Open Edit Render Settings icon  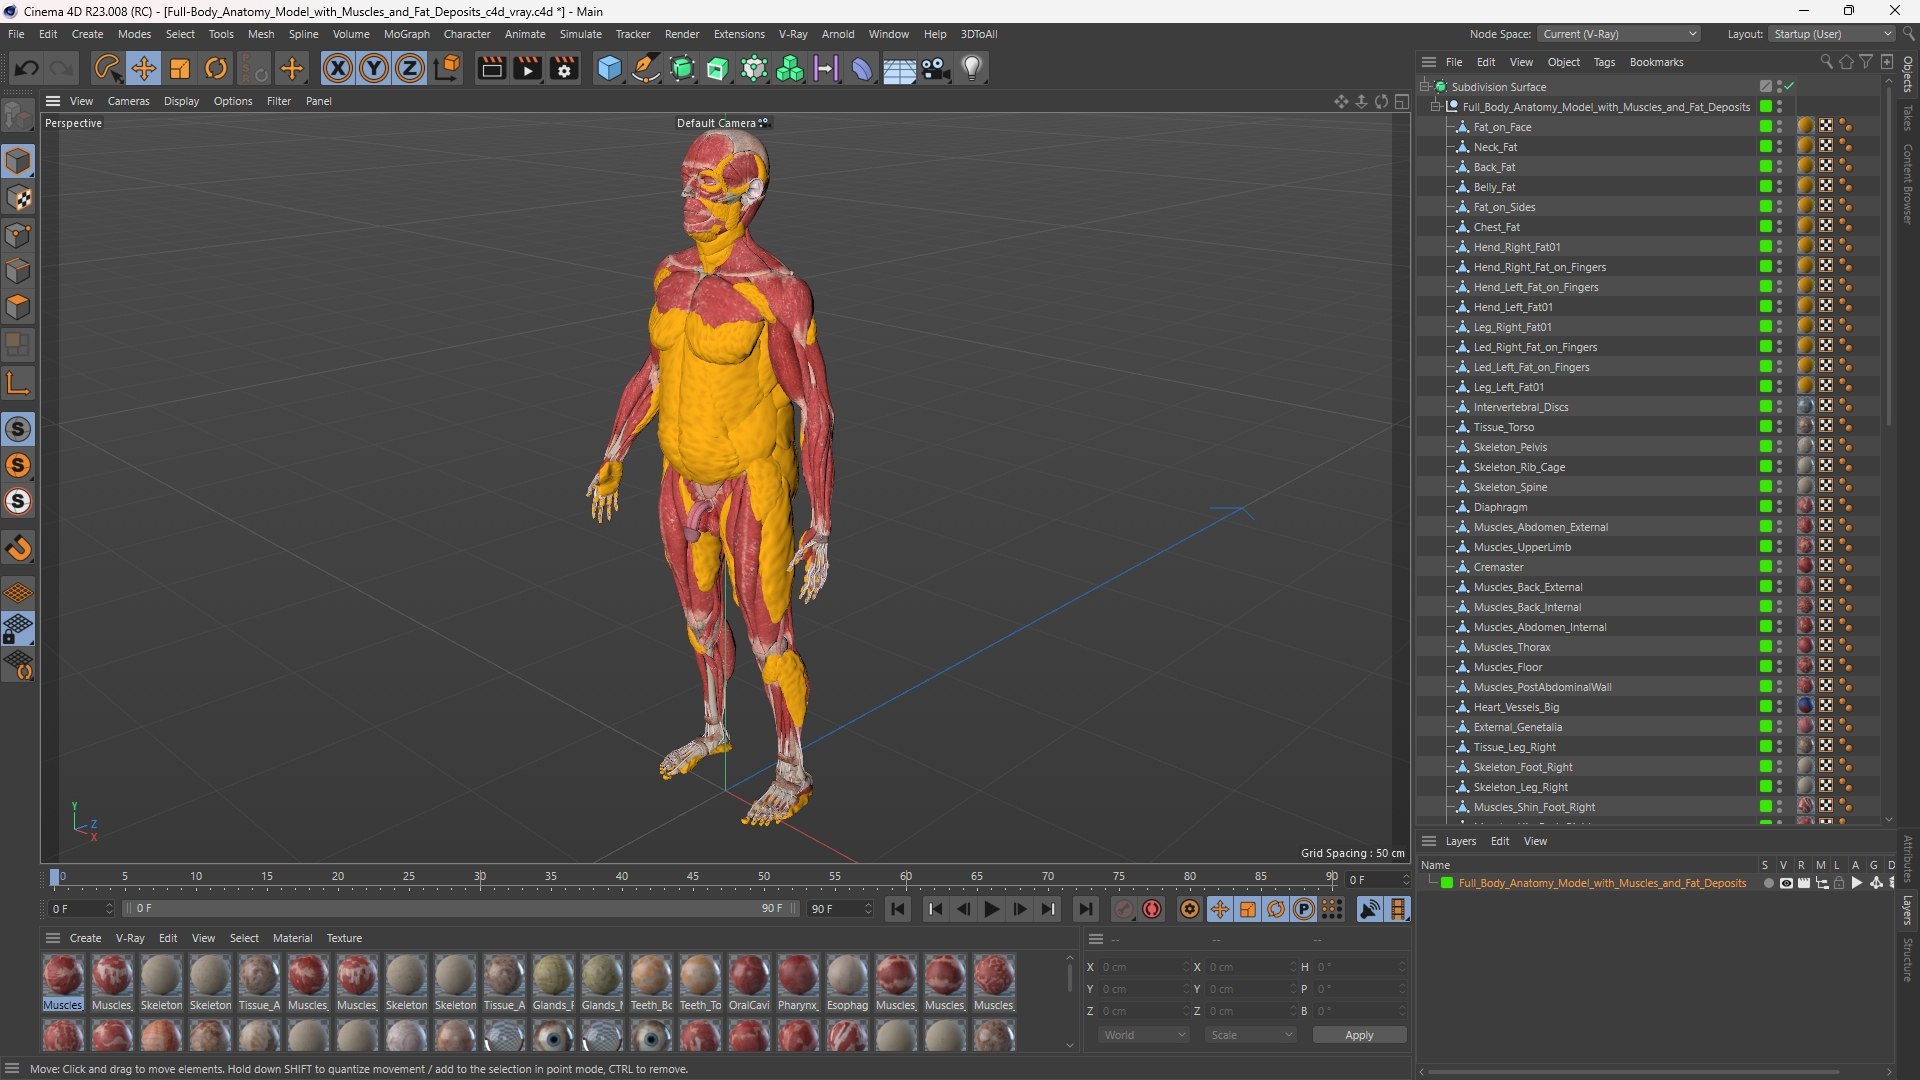(564, 68)
